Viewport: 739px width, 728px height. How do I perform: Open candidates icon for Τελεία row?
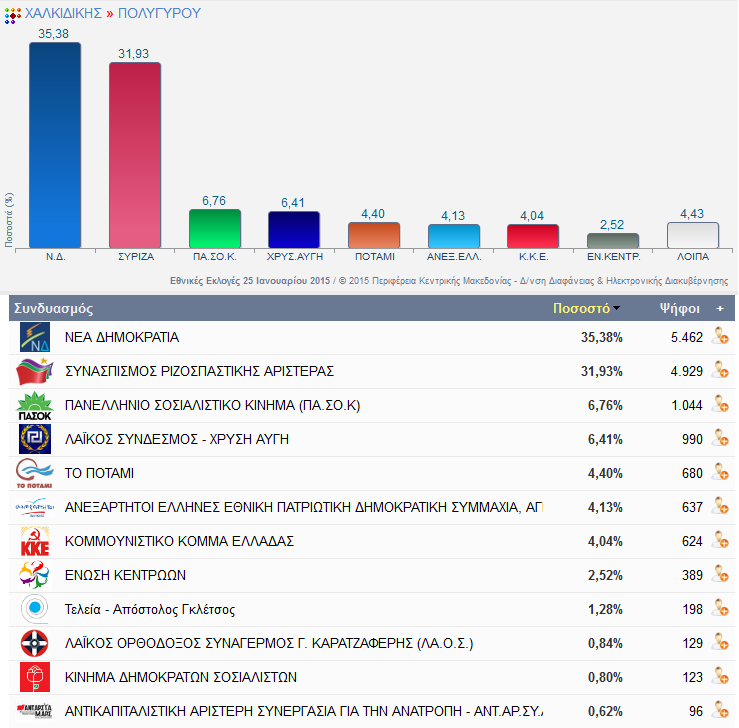[x=721, y=608]
